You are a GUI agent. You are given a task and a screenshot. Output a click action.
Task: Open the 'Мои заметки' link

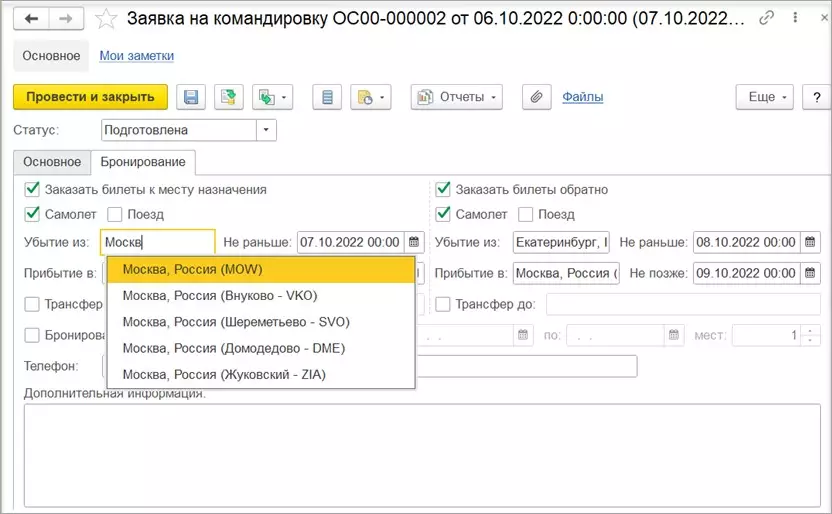(x=137, y=56)
